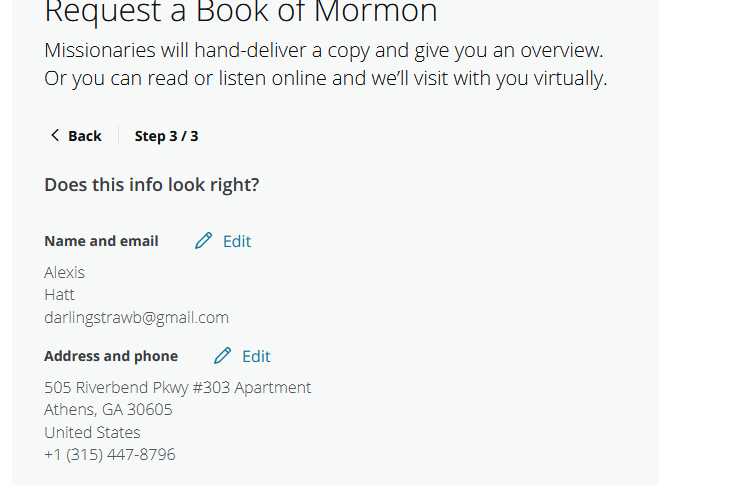The height and width of the screenshot is (485, 754).
Task: Open the Edit link for Name and email
Action: tap(237, 241)
